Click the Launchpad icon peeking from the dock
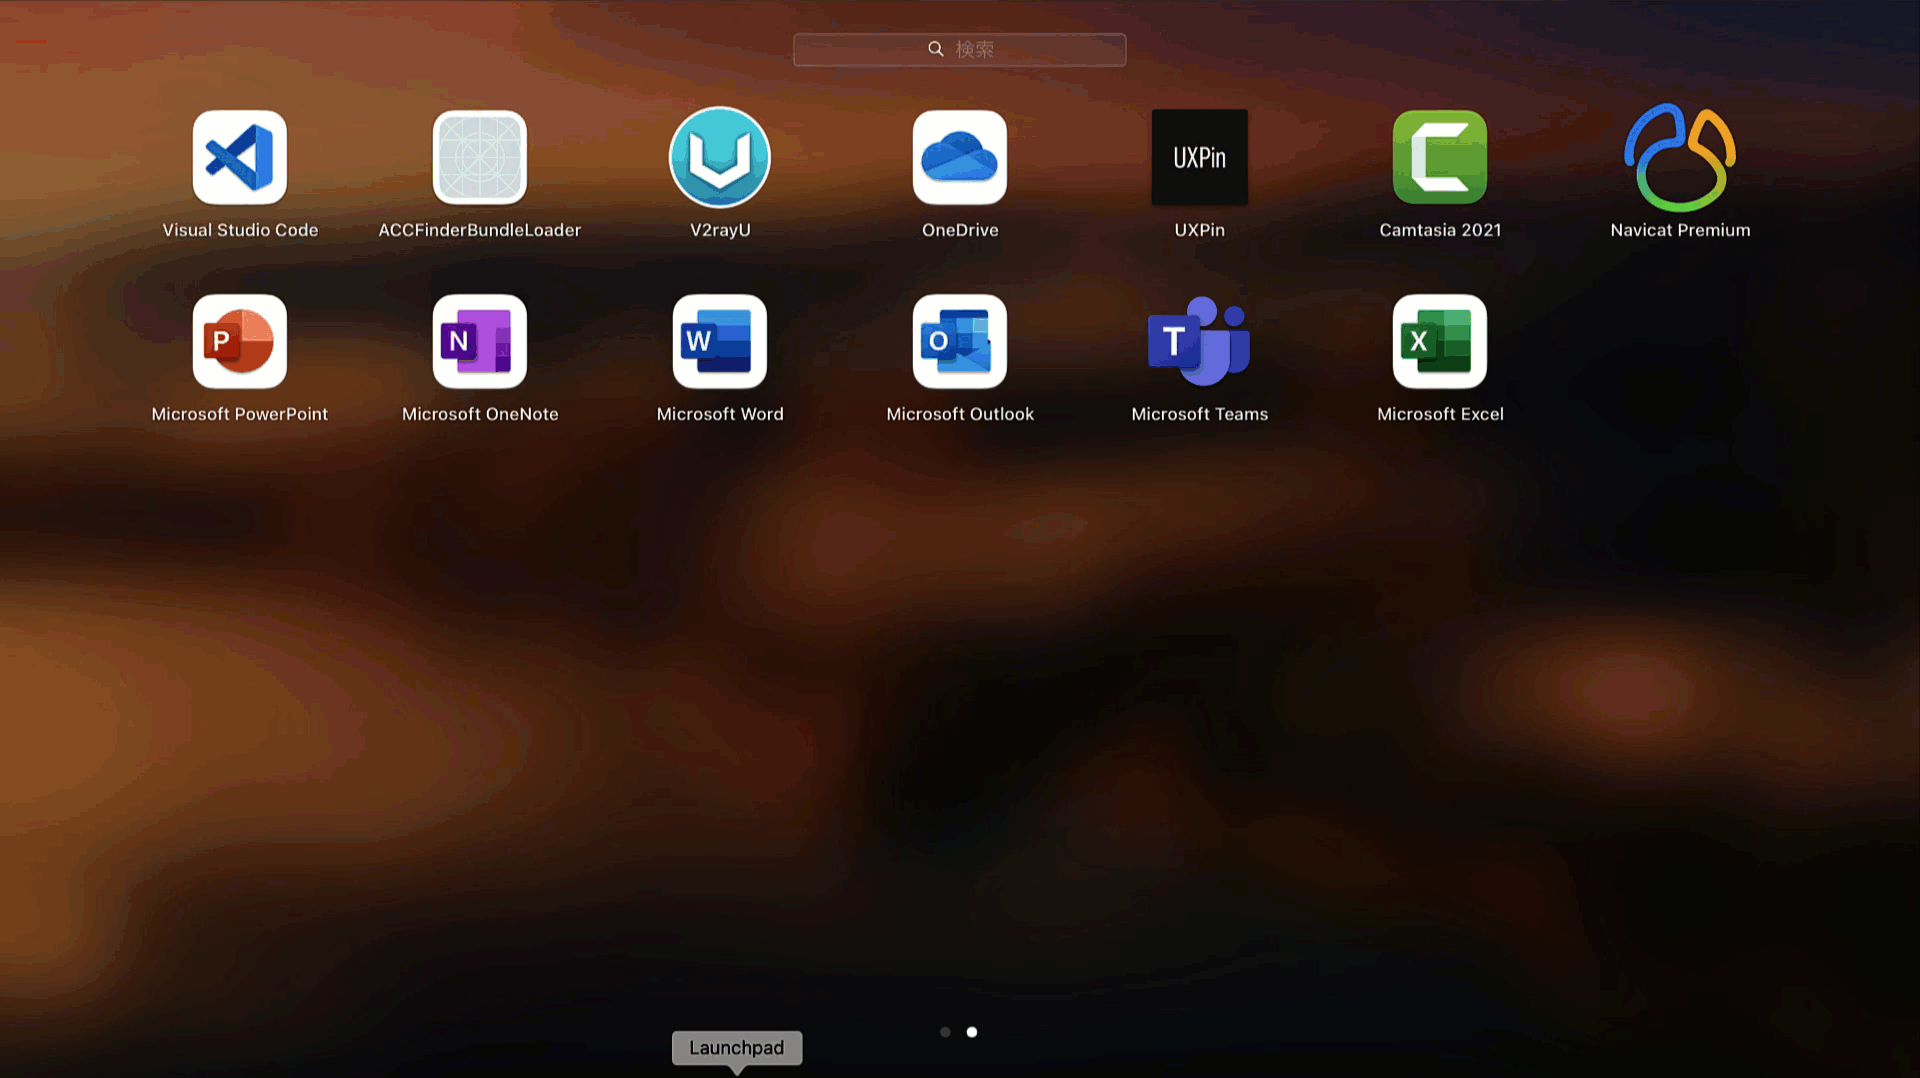This screenshot has height=1078, width=1920. click(737, 1072)
